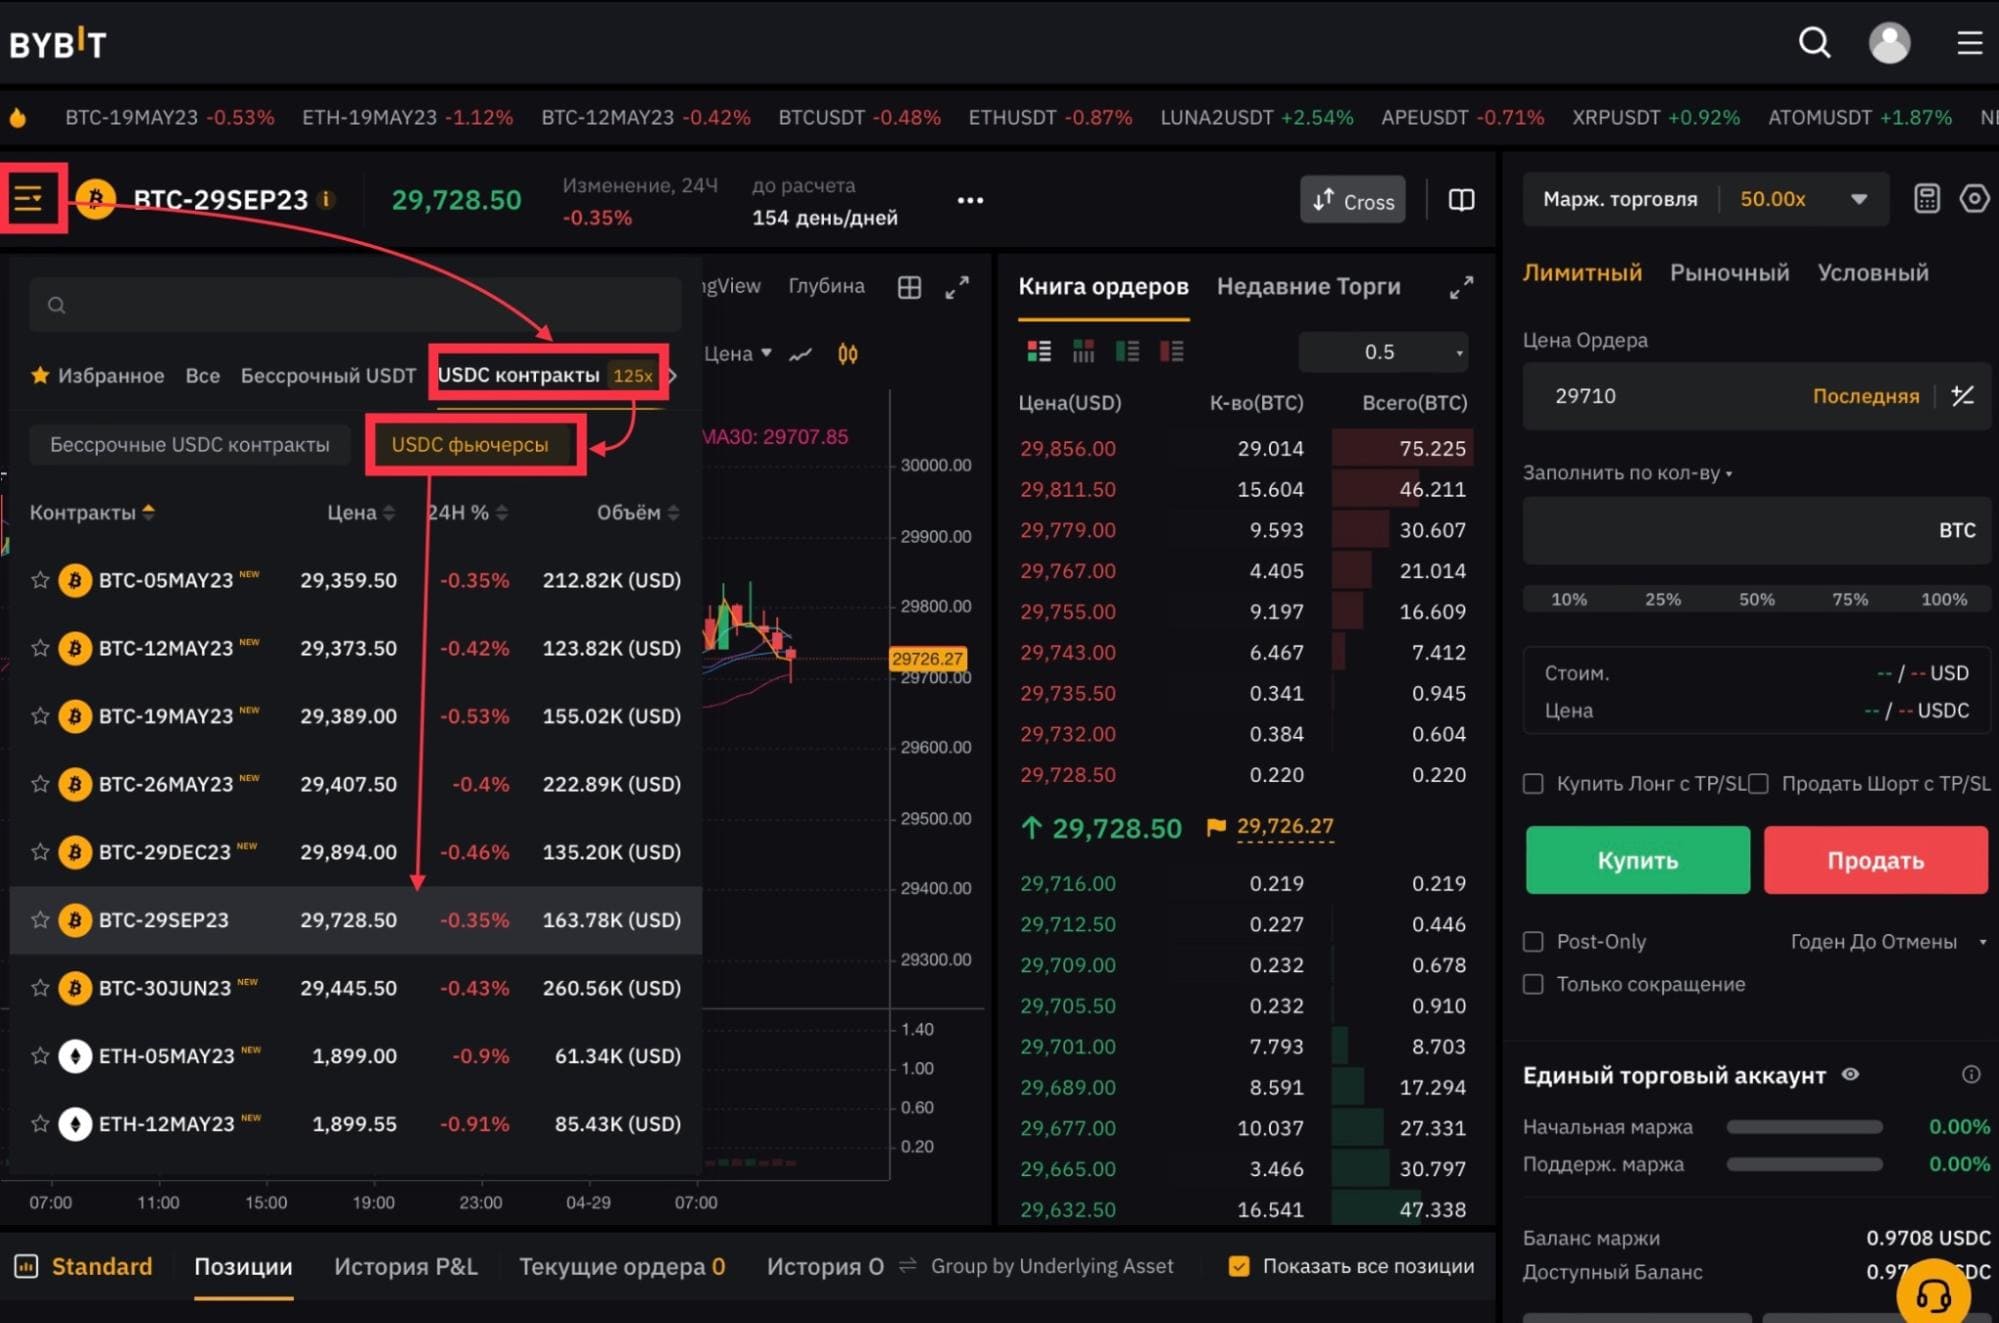Image resolution: width=1999 pixels, height=1323 pixels.
Task: Set quantity slider to 75%
Action: point(1850,599)
